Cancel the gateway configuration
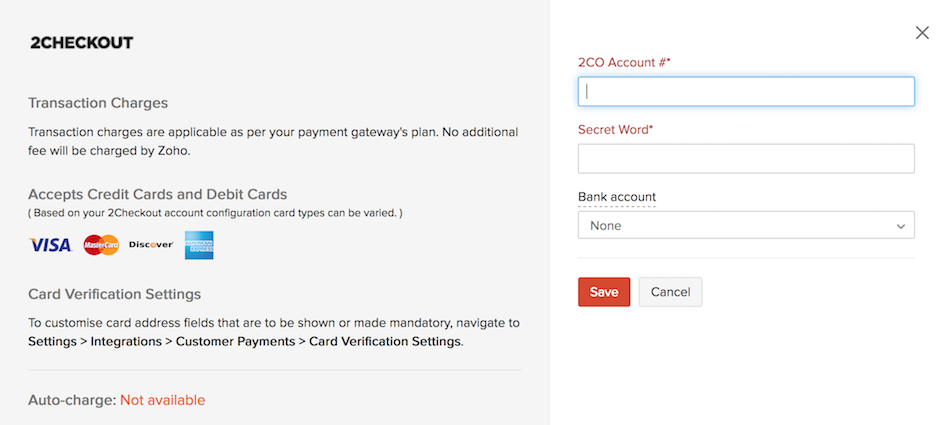Screen dimensions: 943x425 pyautogui.click(x=670, y=292)
